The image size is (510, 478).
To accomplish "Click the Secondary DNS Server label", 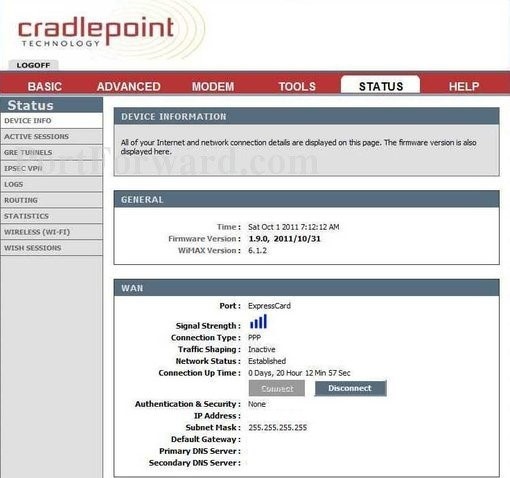I will click(195, 463).
